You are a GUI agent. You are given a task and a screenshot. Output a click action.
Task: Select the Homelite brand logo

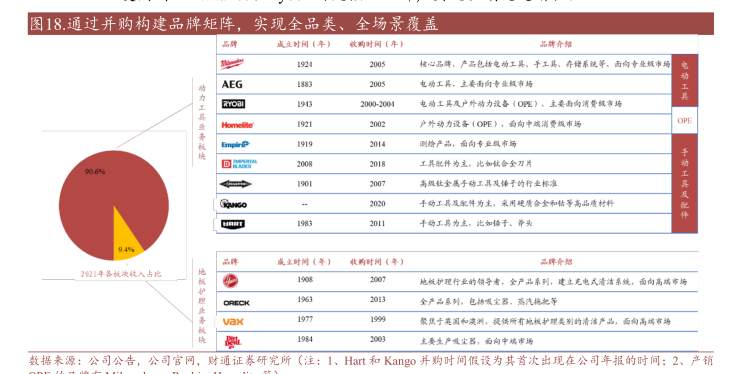pos(237,125)
